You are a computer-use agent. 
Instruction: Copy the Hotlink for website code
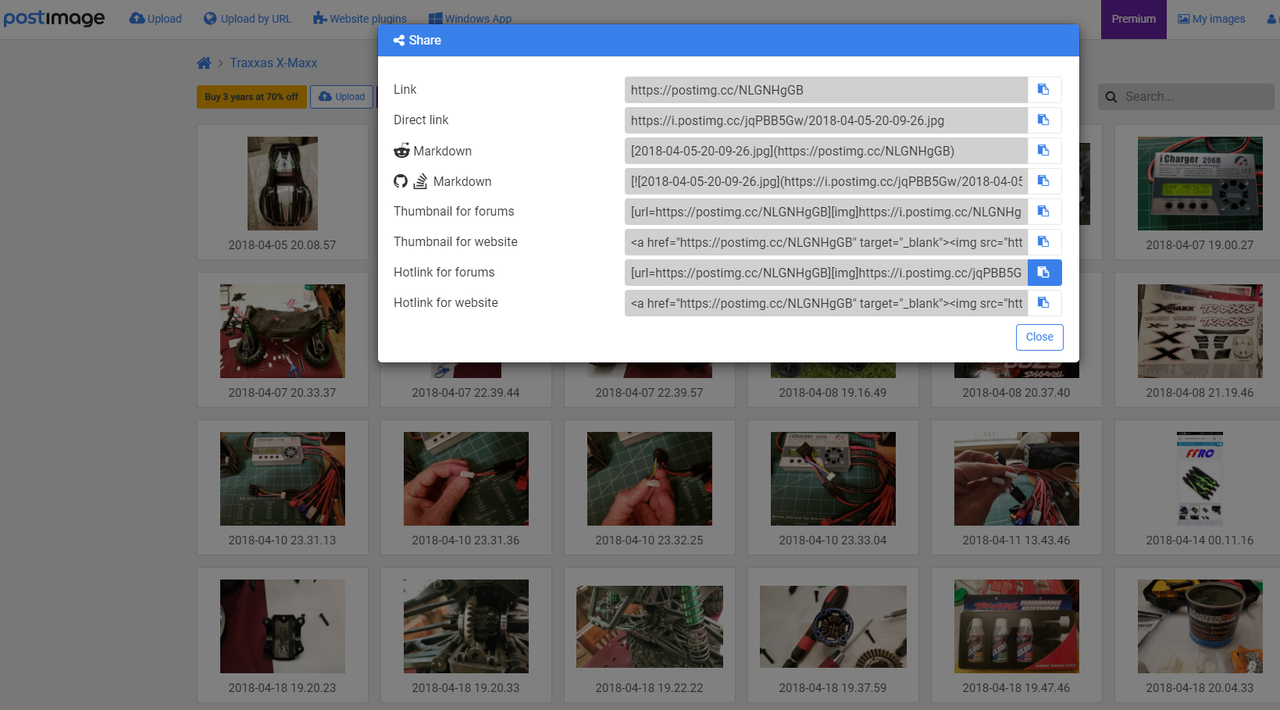1044,303
